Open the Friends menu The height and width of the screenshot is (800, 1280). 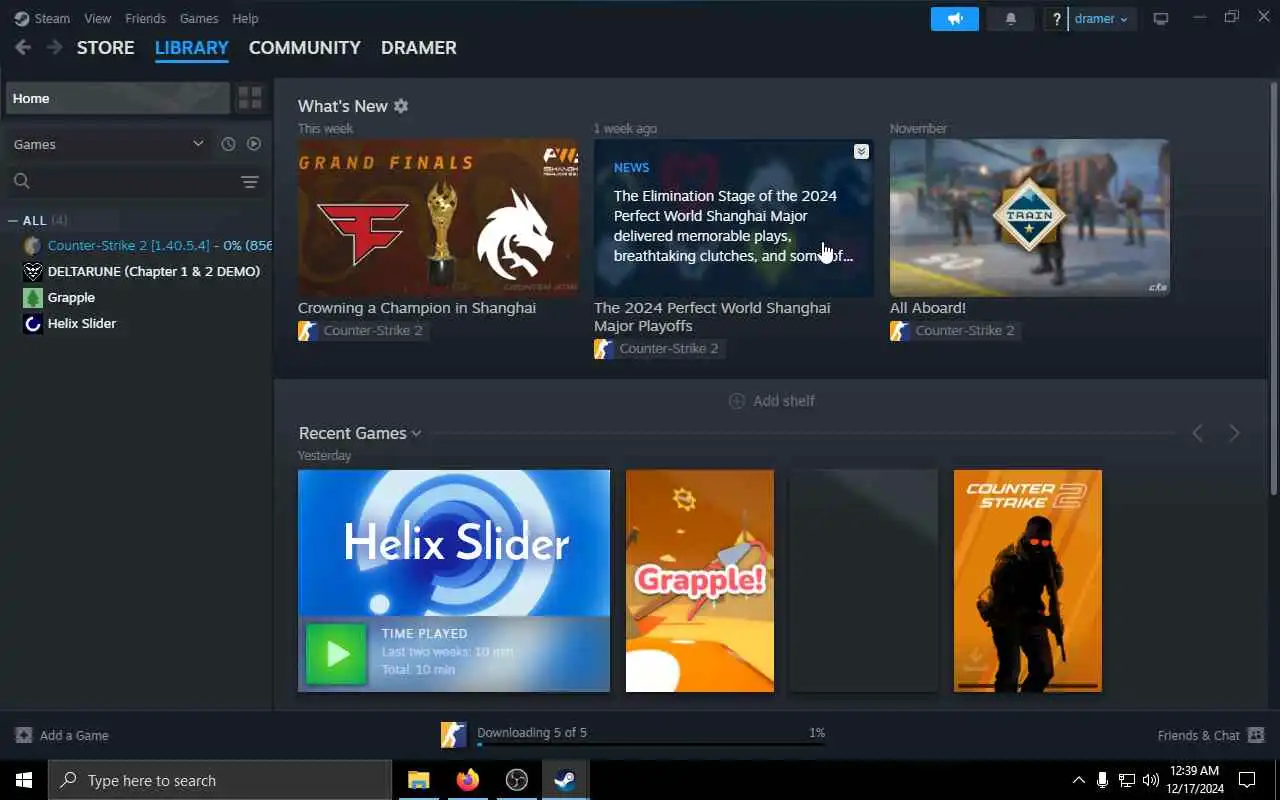(146, 19)
